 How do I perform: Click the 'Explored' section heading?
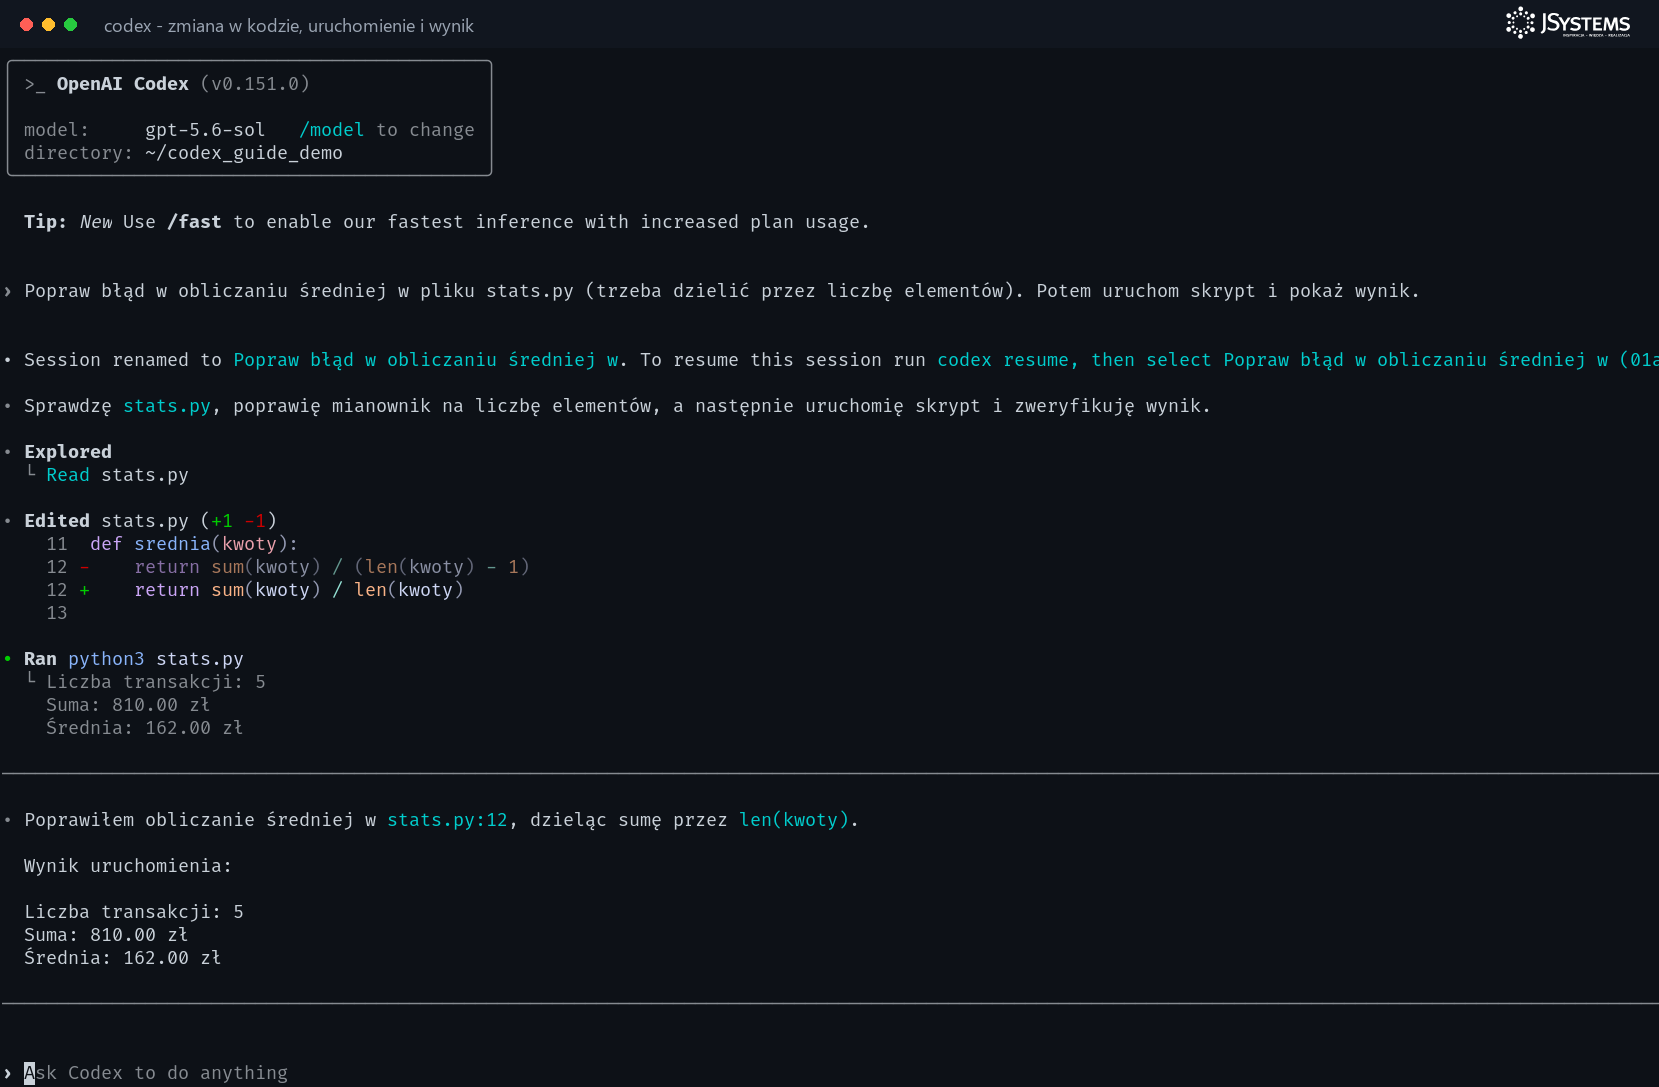(x=68, y=452)
